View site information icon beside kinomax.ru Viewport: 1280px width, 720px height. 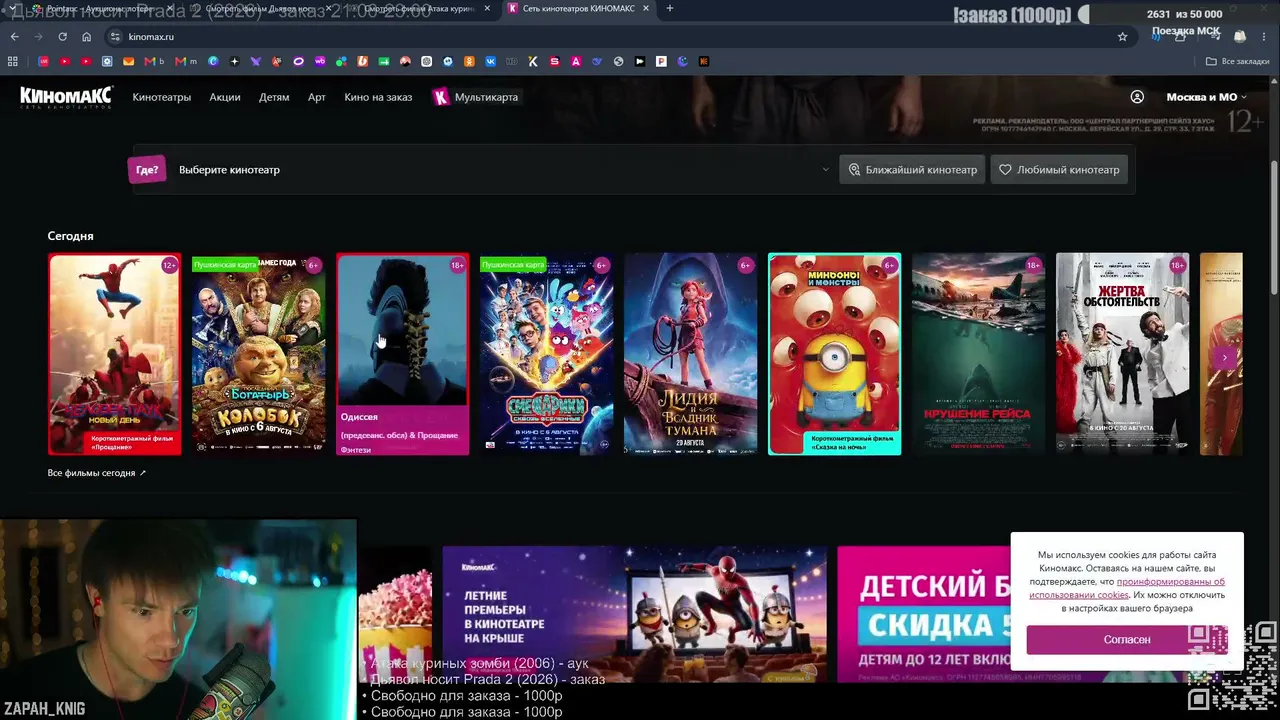116,37
